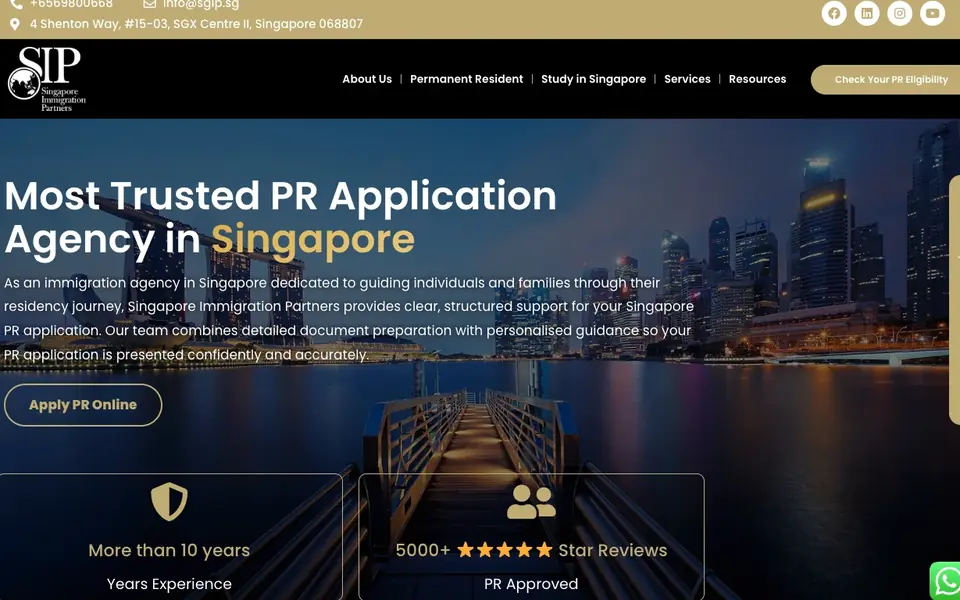Click the 'PR Approved' label
Image resolution: width=960 pixels, height=600 pixels.
click(531, 584)
